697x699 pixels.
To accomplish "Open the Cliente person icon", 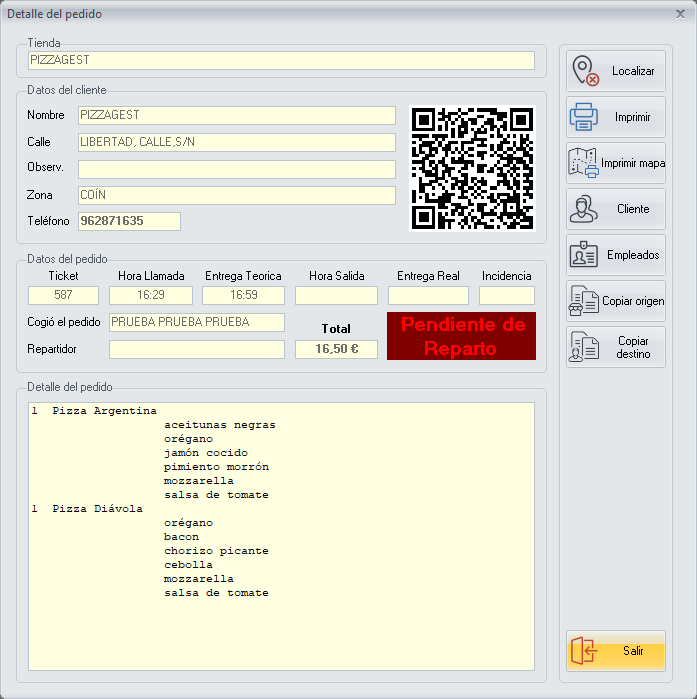I will tap(584, 209).
